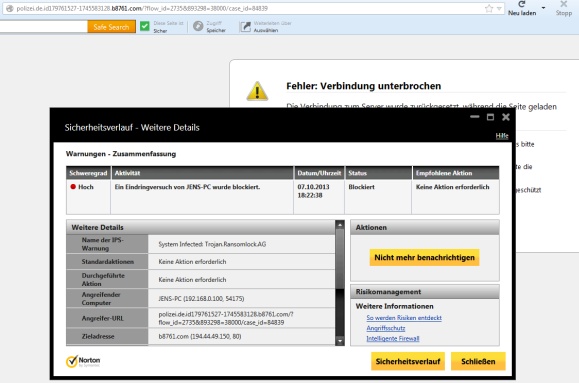Click Nicht mehr benachrichtigen button
Image resolution: width=579 pixels, height=383 pixels.
424,257
